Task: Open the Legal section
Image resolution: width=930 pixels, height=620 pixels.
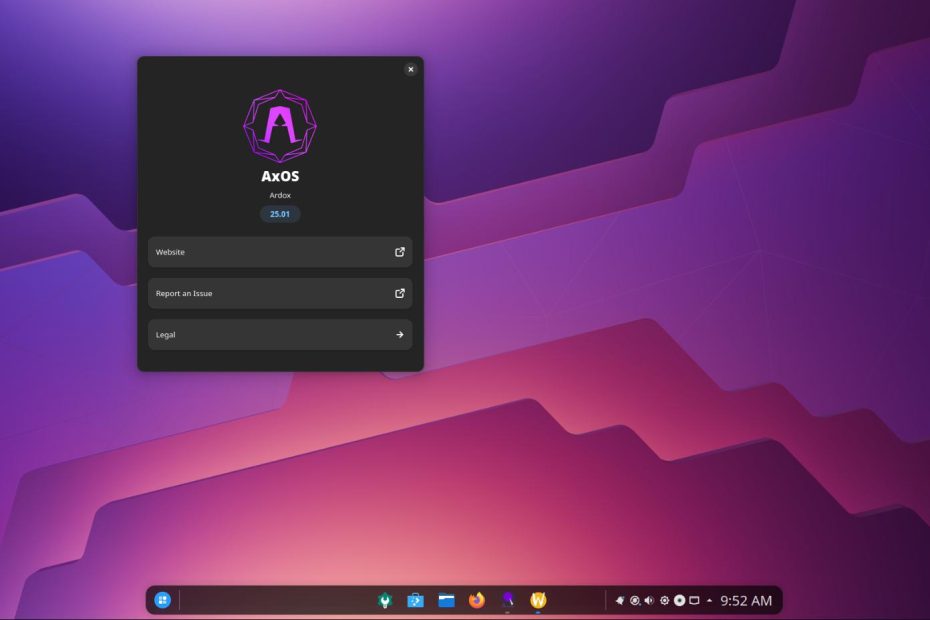Action: click(x=280, y=335)
